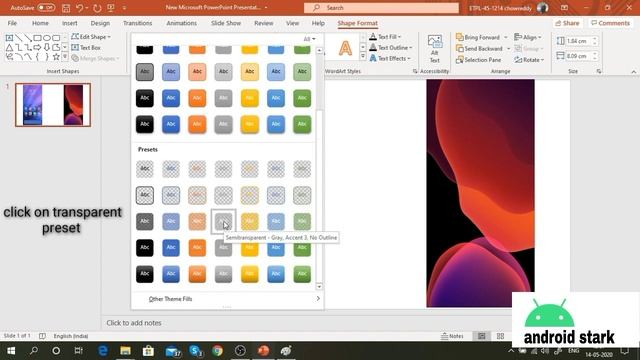This screenshot has width=640, height=360.
Task: Click the Alt Text button
Action: pos(435,49)
